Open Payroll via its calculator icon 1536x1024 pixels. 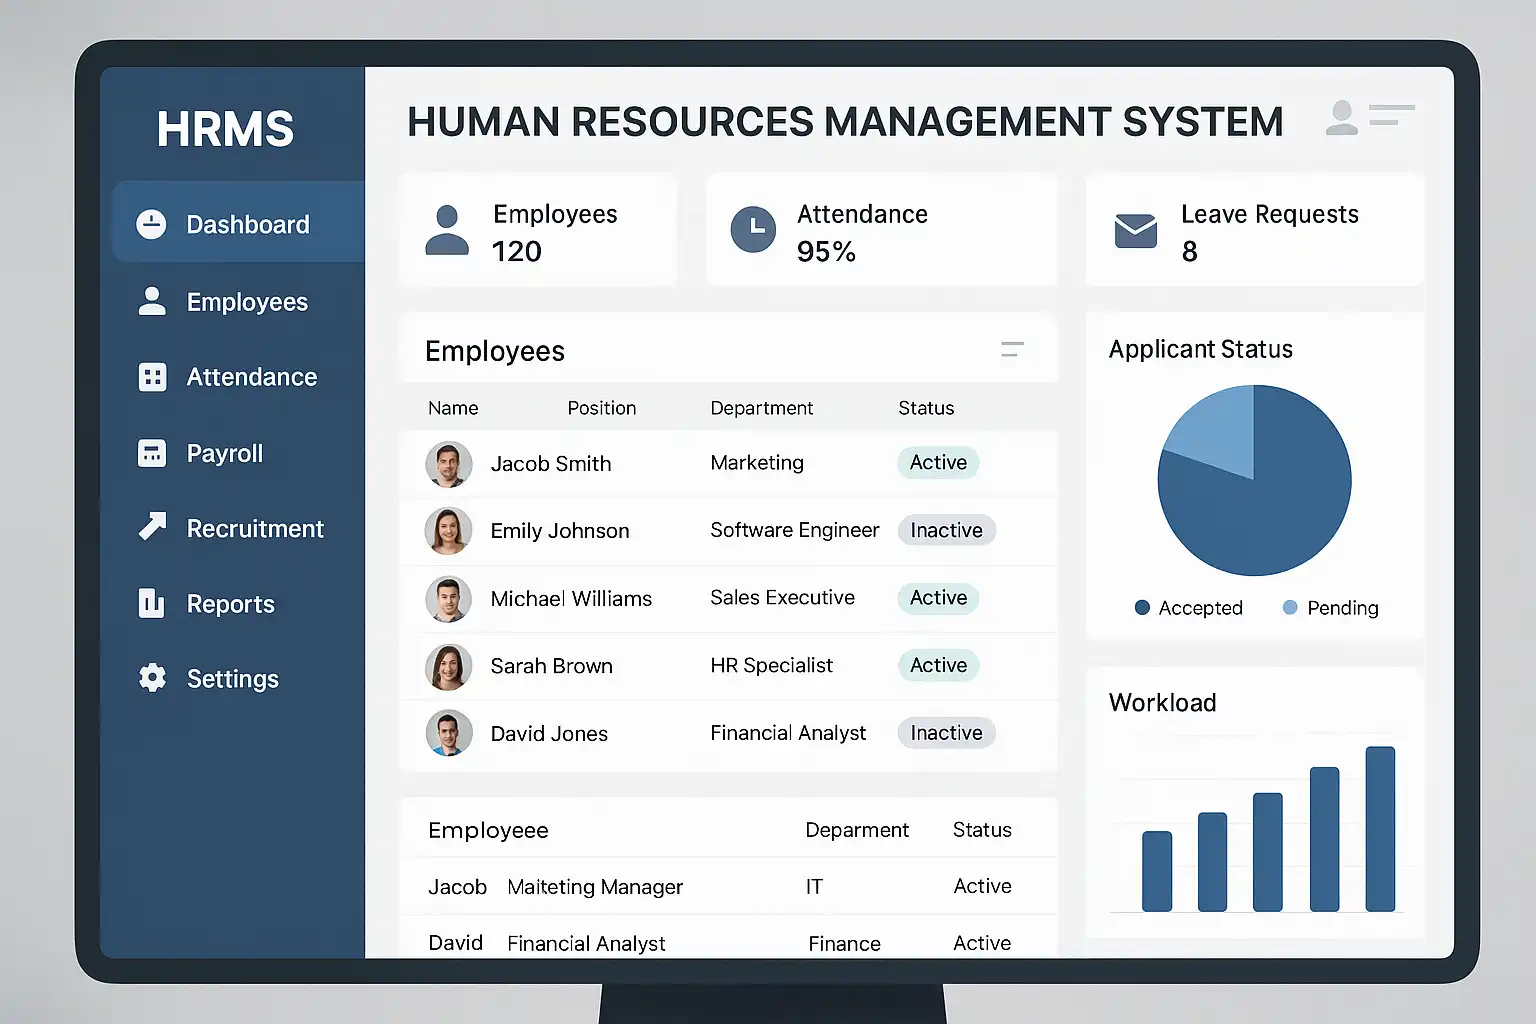[x=152, y=453]
